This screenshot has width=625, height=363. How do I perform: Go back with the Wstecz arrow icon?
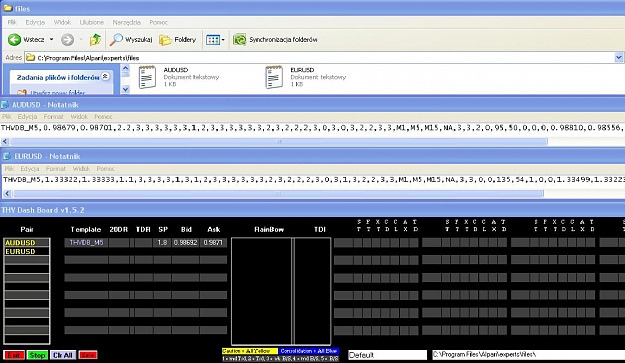14,39
